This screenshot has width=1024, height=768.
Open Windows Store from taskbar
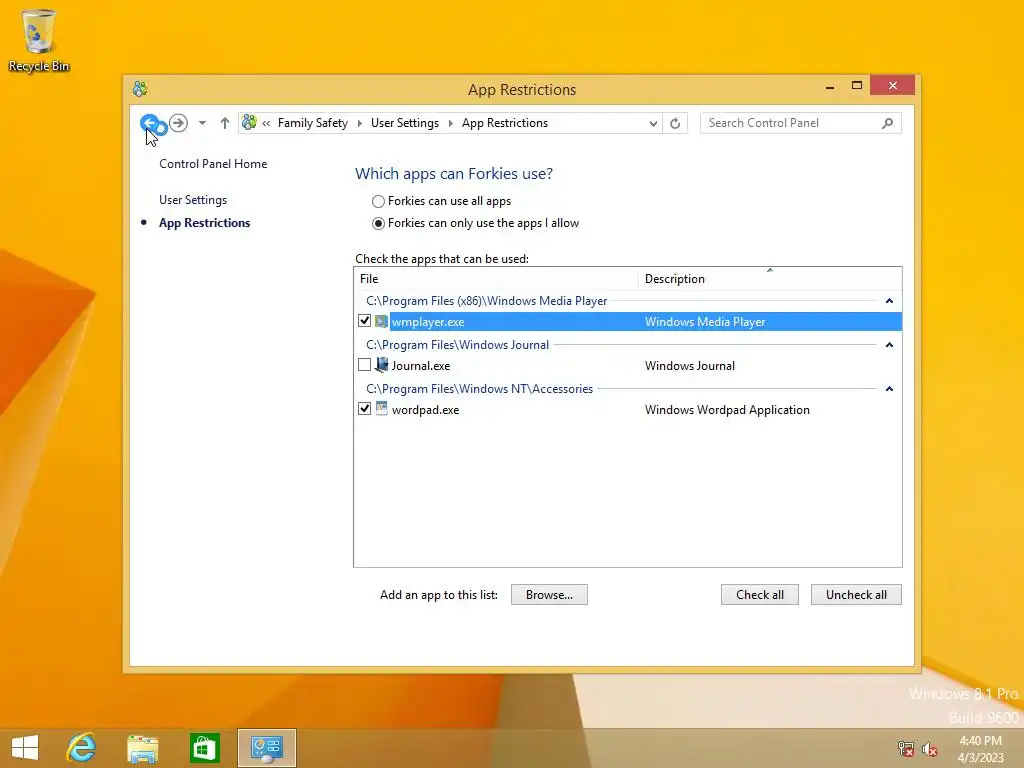[x=204, y=748]
